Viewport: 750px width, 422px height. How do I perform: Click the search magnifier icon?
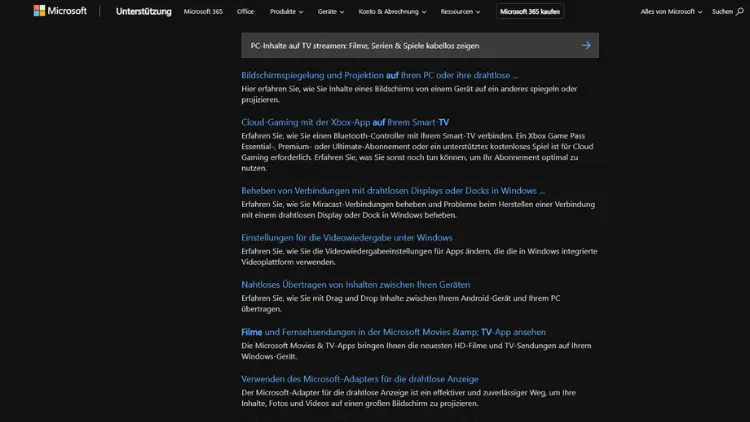[739, 11]
